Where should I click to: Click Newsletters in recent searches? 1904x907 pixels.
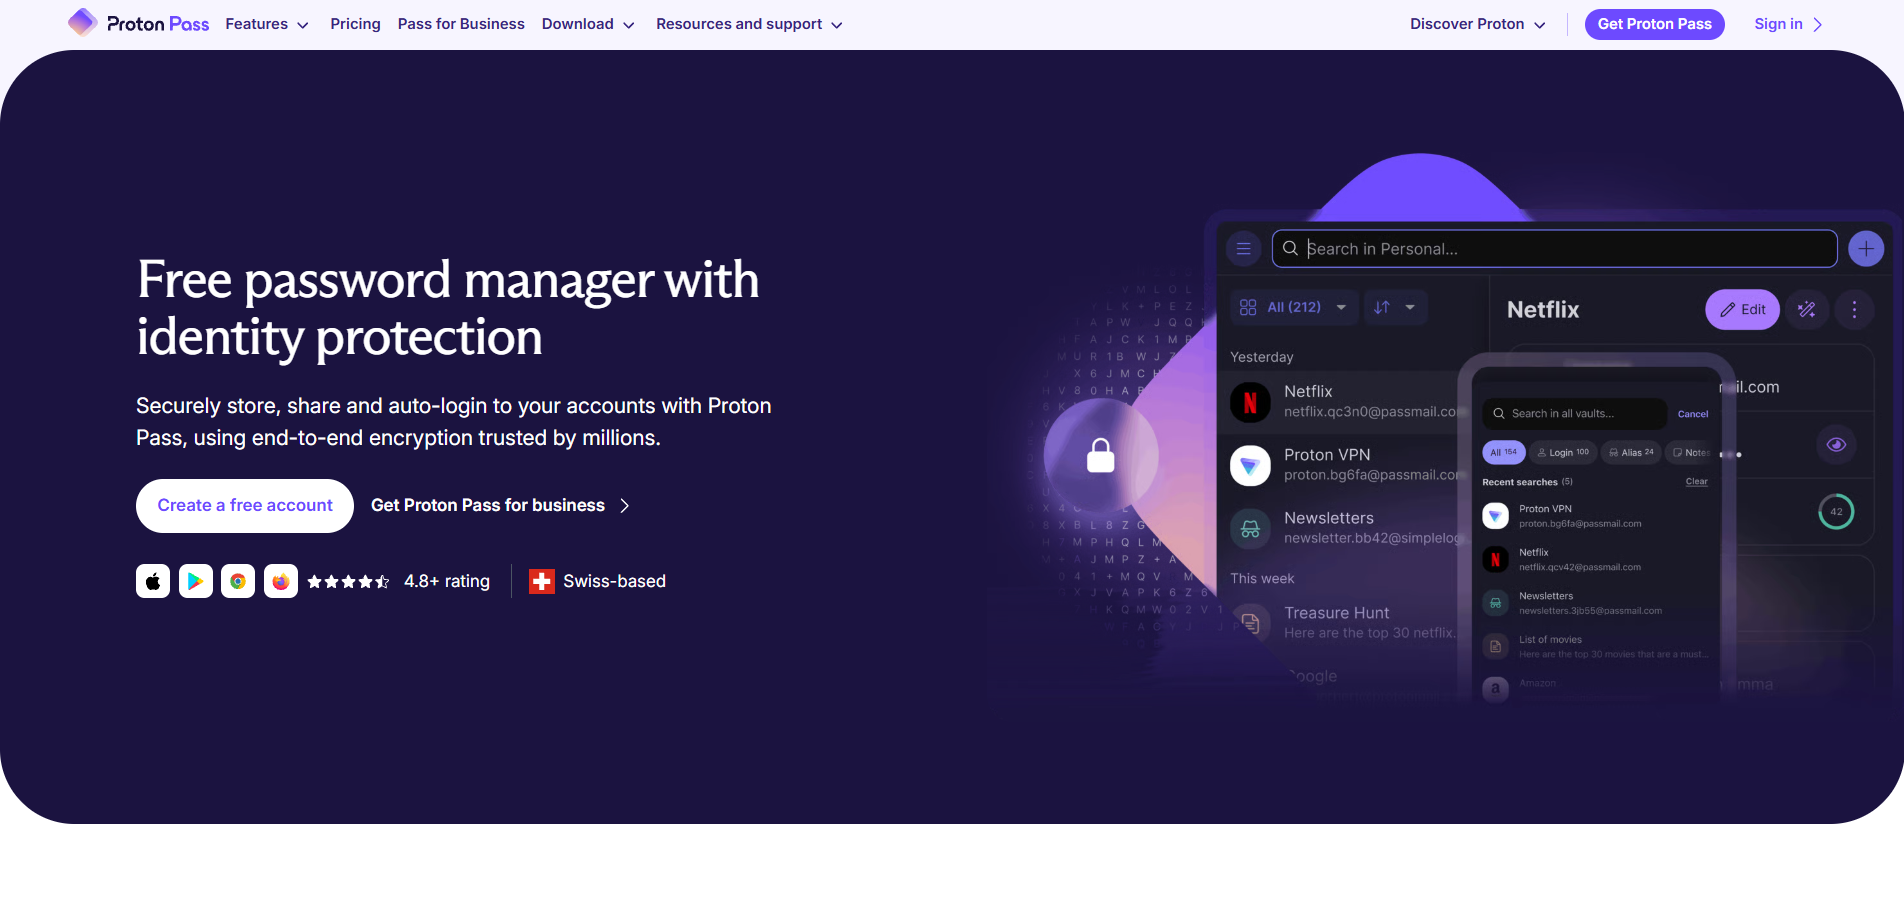(x=1596, y=603)
